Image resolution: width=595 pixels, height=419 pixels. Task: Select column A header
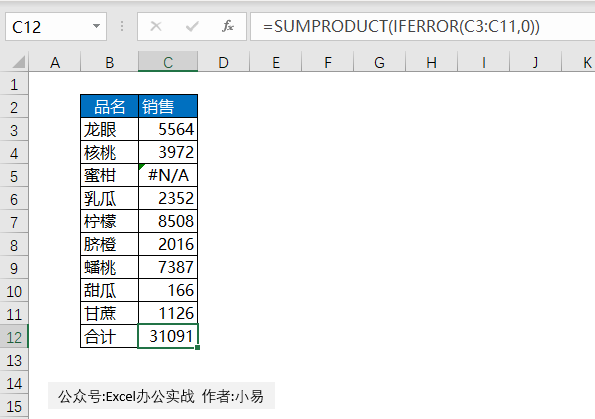pyautogui.click(x=55, y=62)
